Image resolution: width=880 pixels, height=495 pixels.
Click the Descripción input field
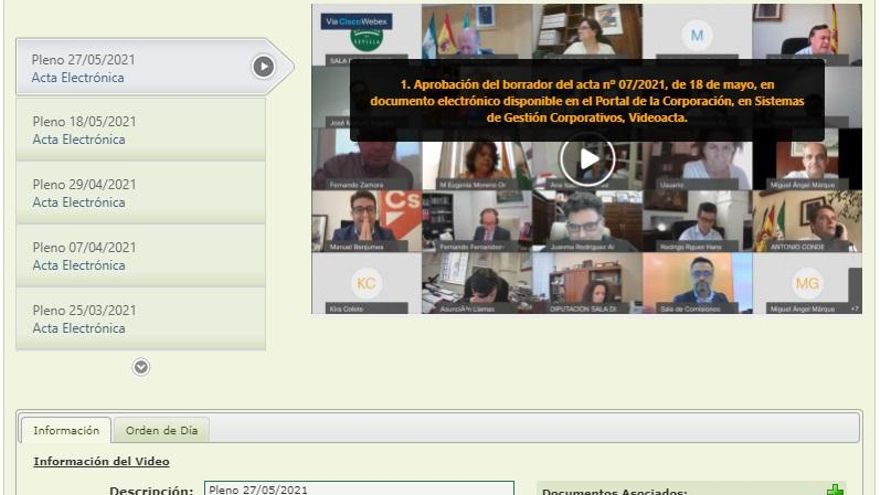359,489
